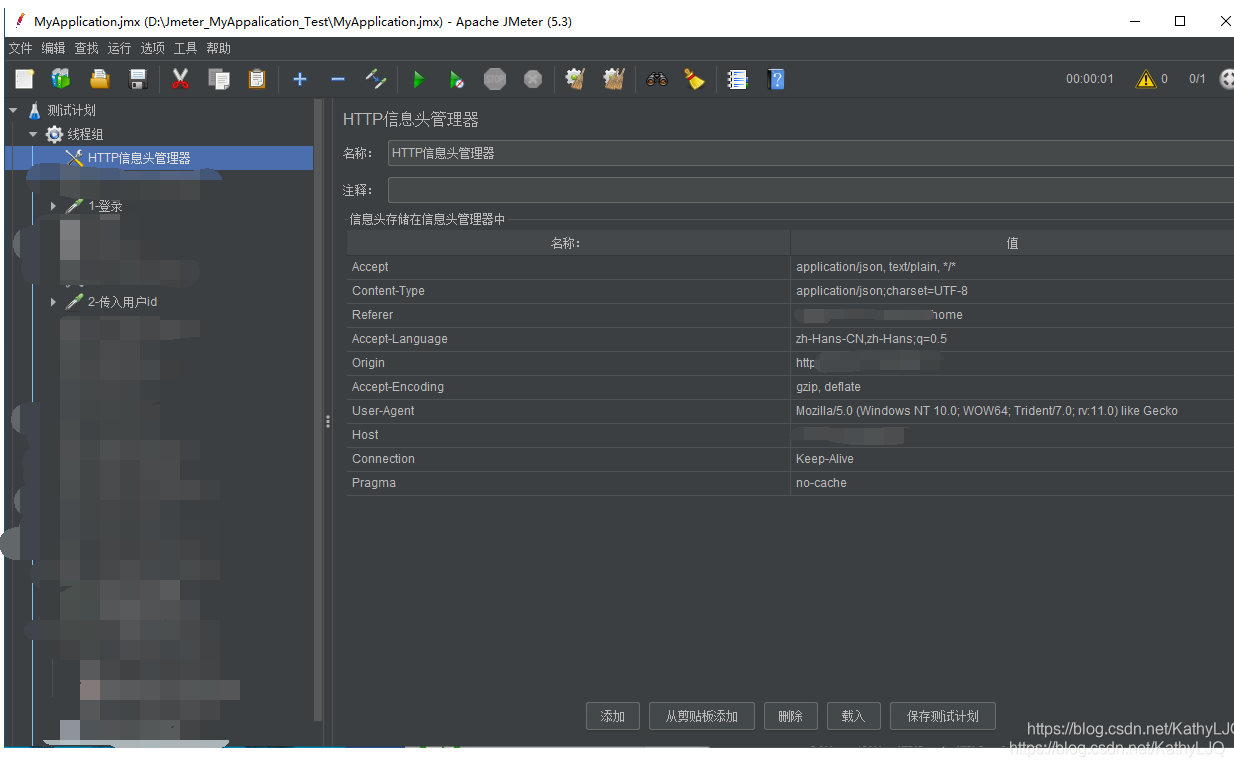Clear all results toolbar icon
The height and width of the screenshot is (767, 1234).
coord(614,79)
